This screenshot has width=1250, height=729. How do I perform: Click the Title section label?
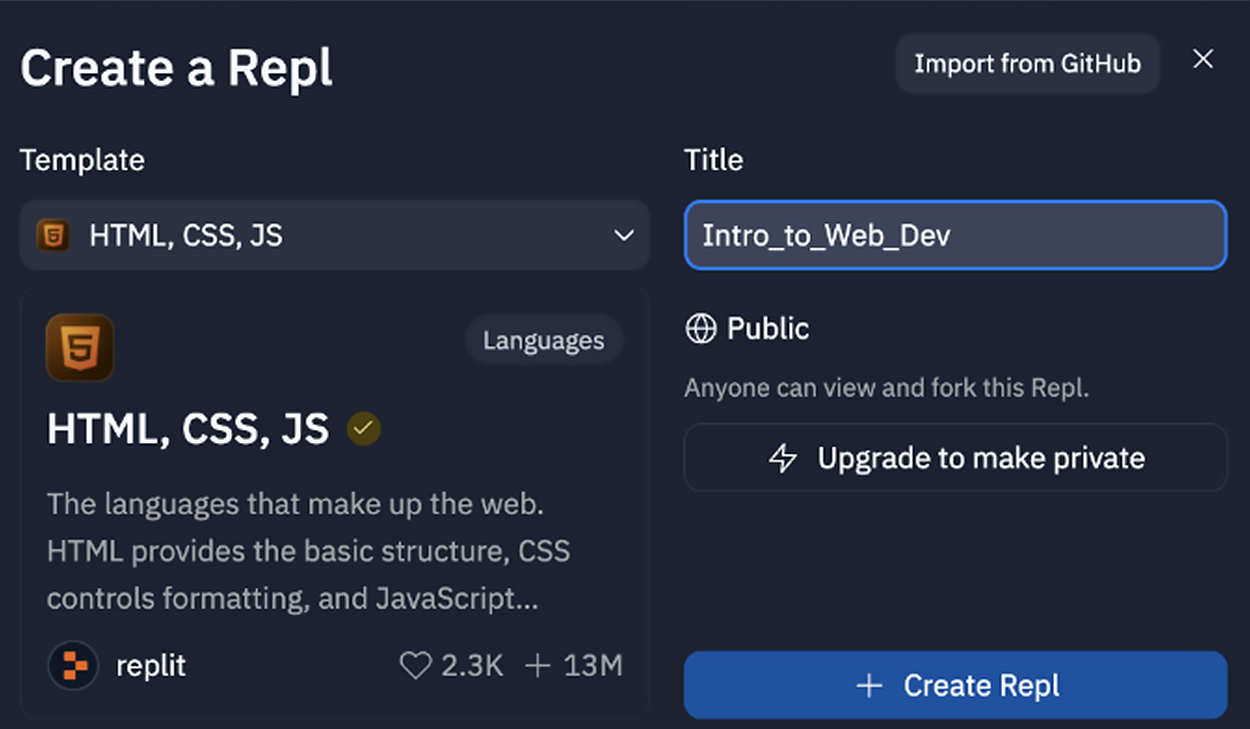tap(714, 160)
